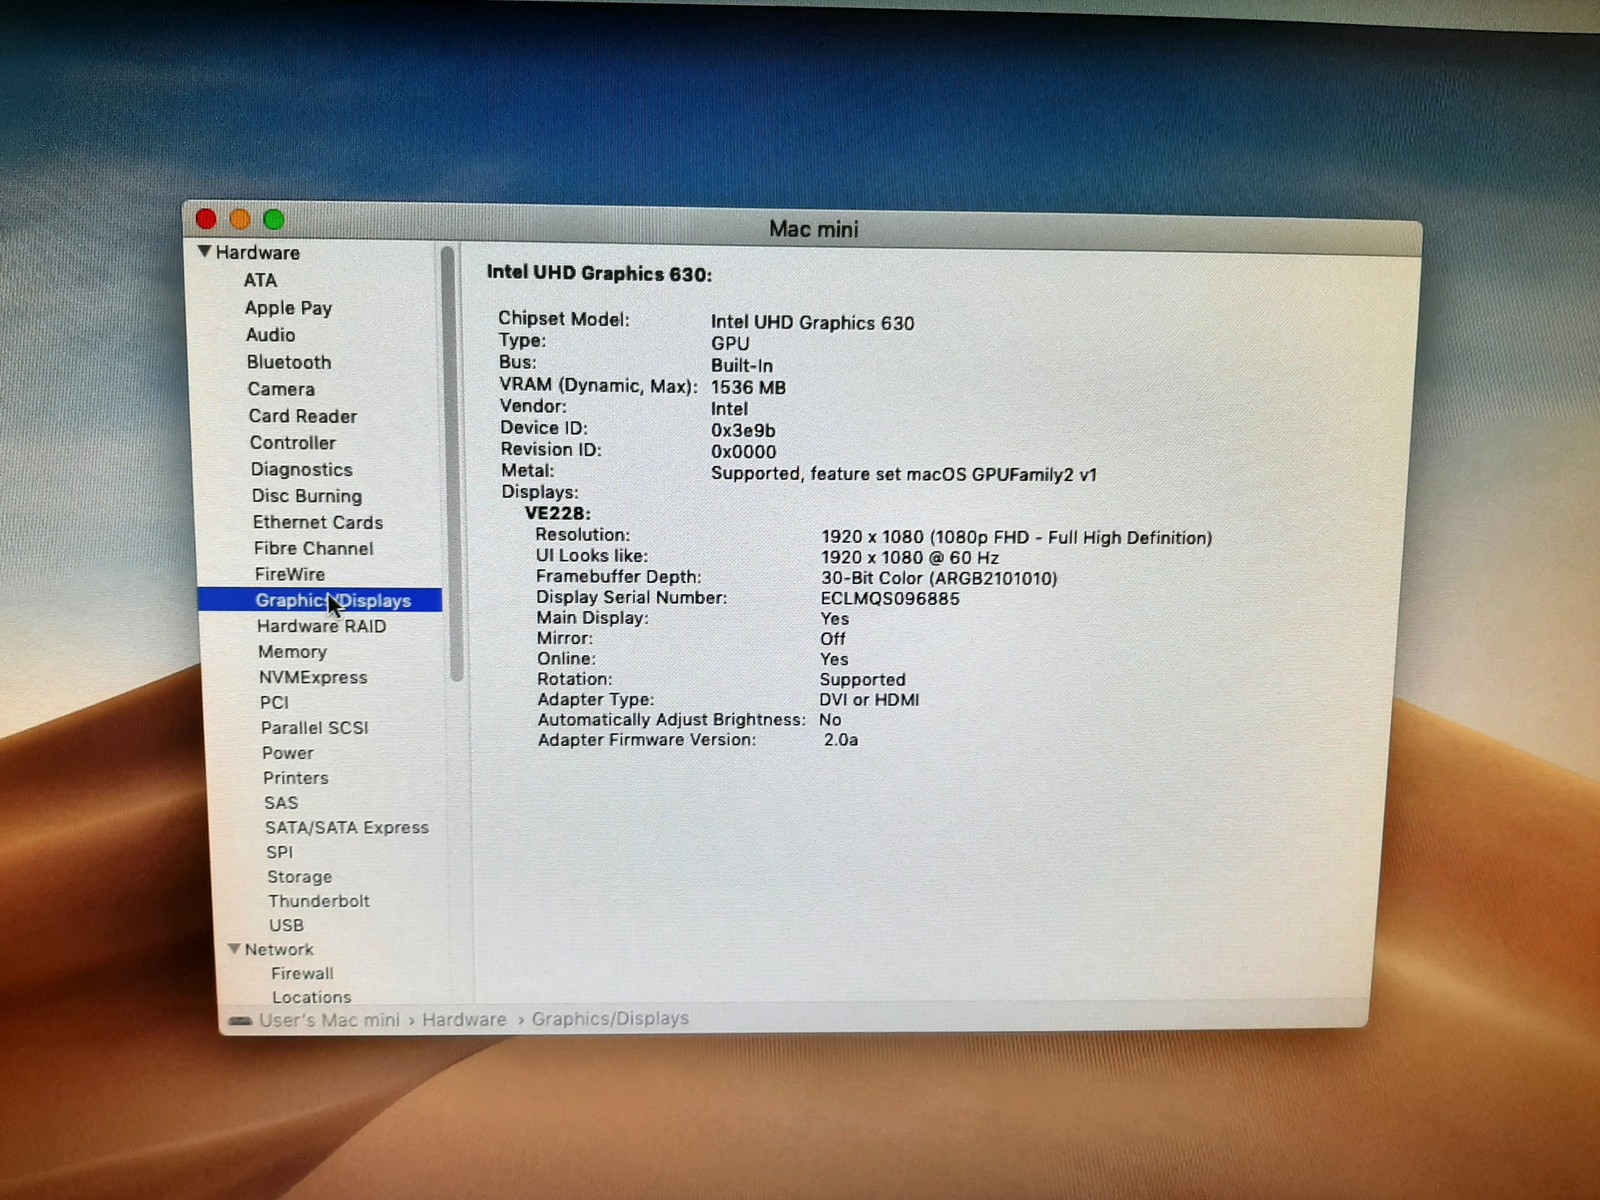Select Audio in the sidebar
Viewport: 1600px width, 1200px height.
click(x=270, y=335)
